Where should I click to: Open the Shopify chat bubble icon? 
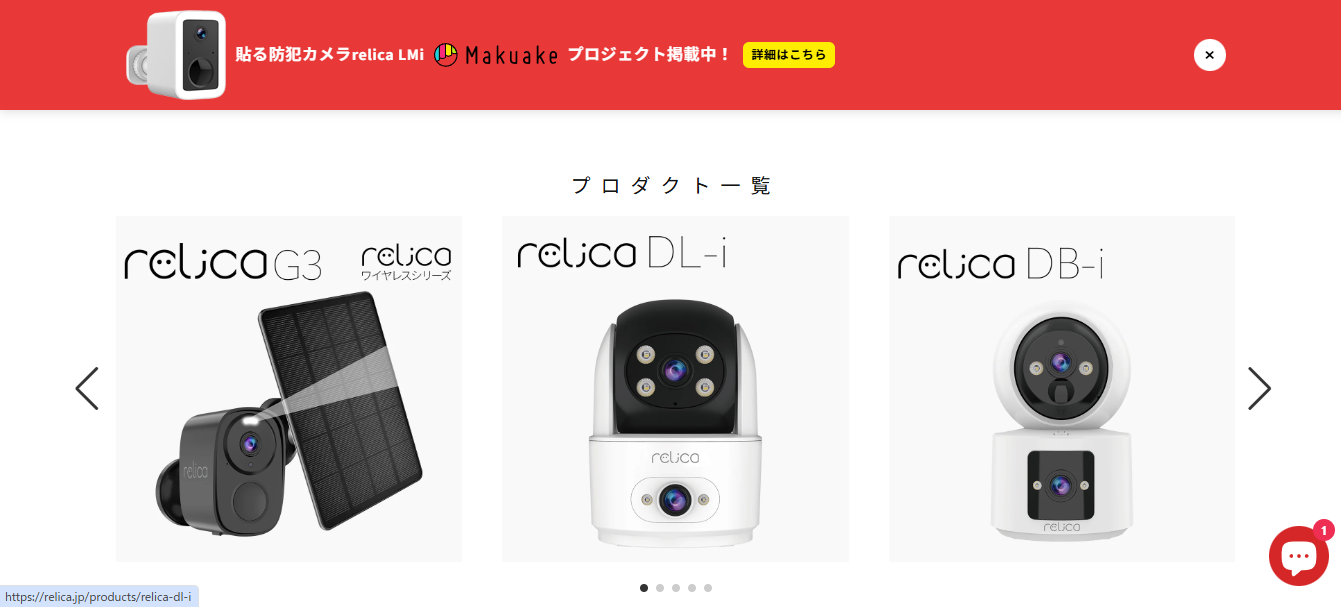[1298, 556]
